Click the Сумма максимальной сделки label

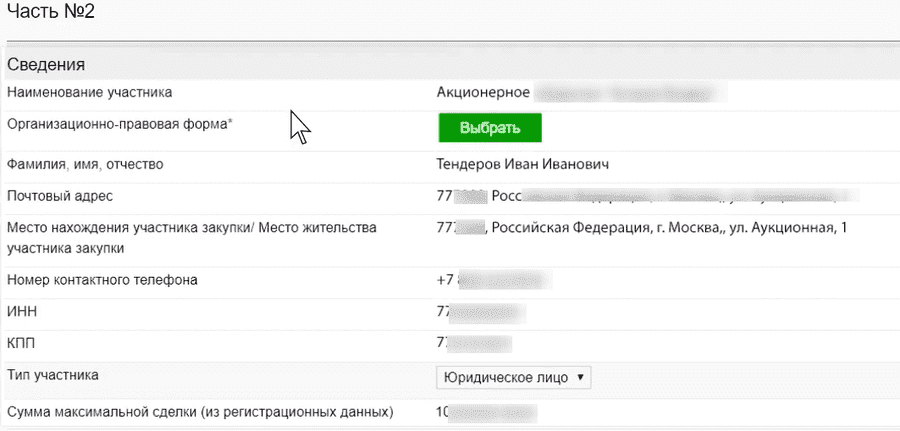[200, 412]
